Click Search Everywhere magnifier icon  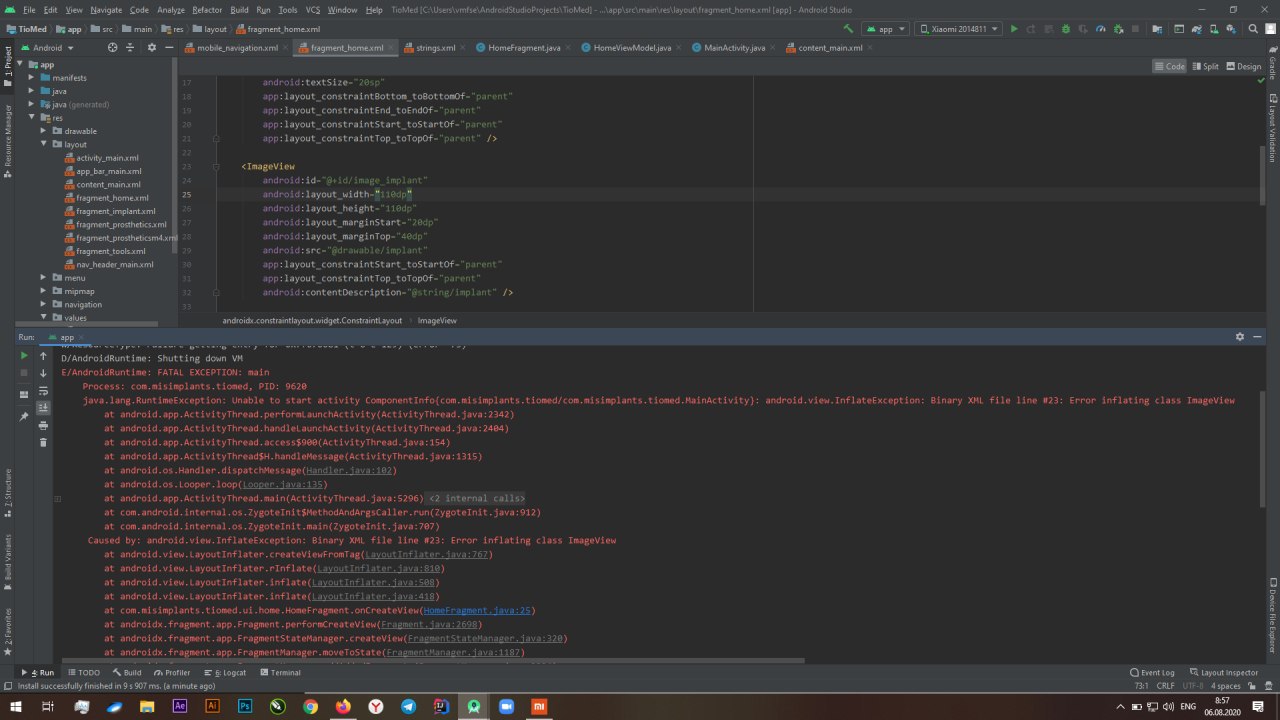[1253, 29]
